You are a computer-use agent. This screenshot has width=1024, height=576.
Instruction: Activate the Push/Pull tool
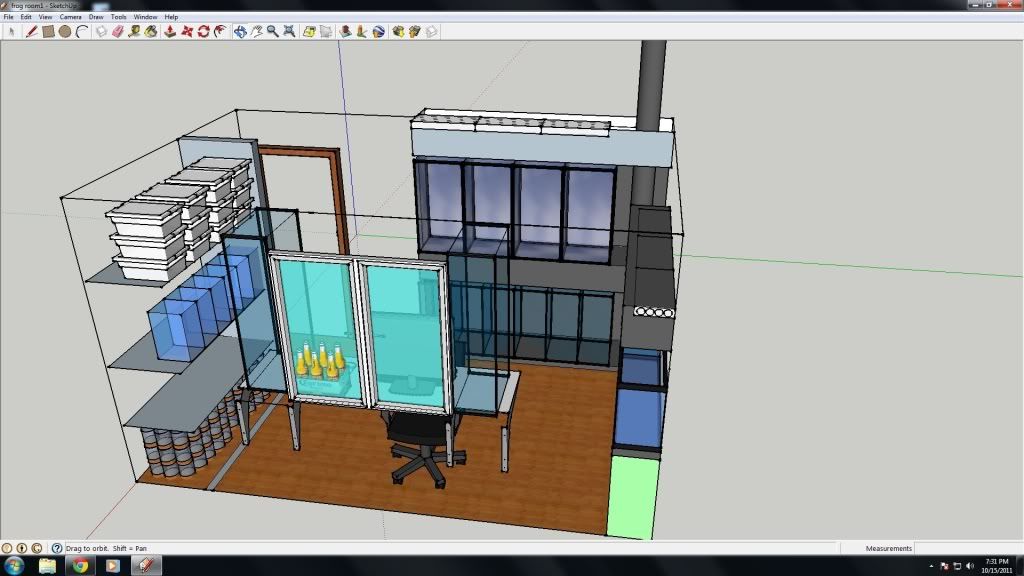(x=170, y=31)
